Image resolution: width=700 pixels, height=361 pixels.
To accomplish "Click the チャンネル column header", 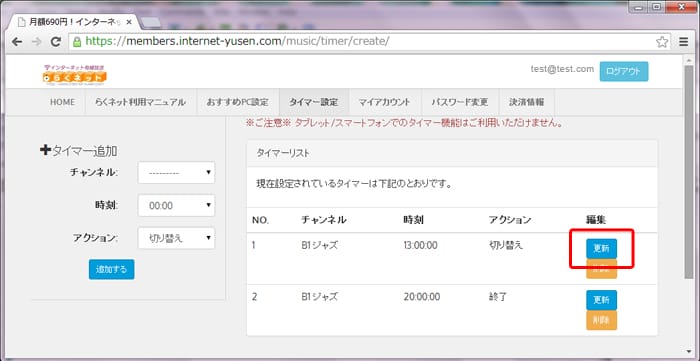I will click(324, 220).
